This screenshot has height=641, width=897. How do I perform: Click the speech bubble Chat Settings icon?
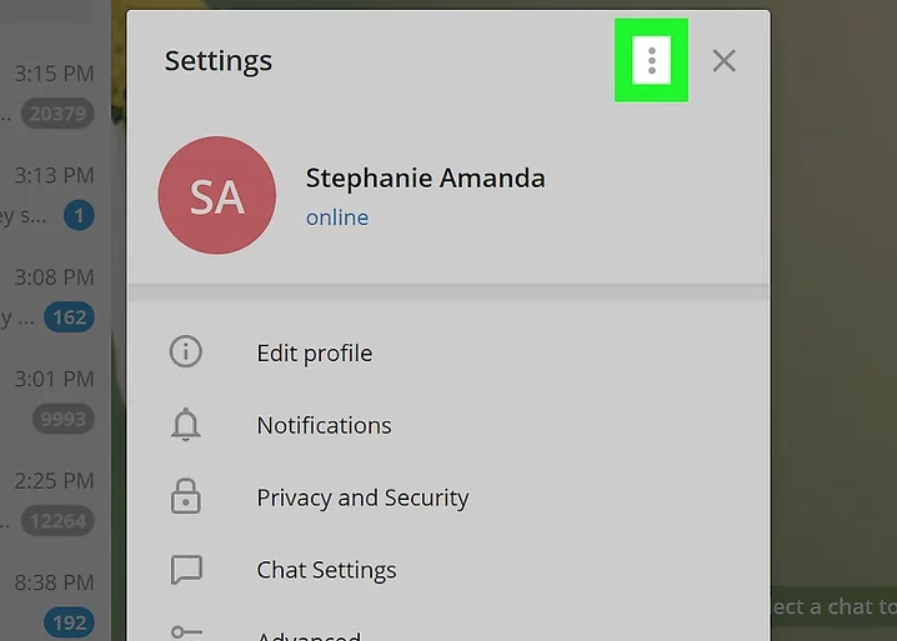[186, 570]
